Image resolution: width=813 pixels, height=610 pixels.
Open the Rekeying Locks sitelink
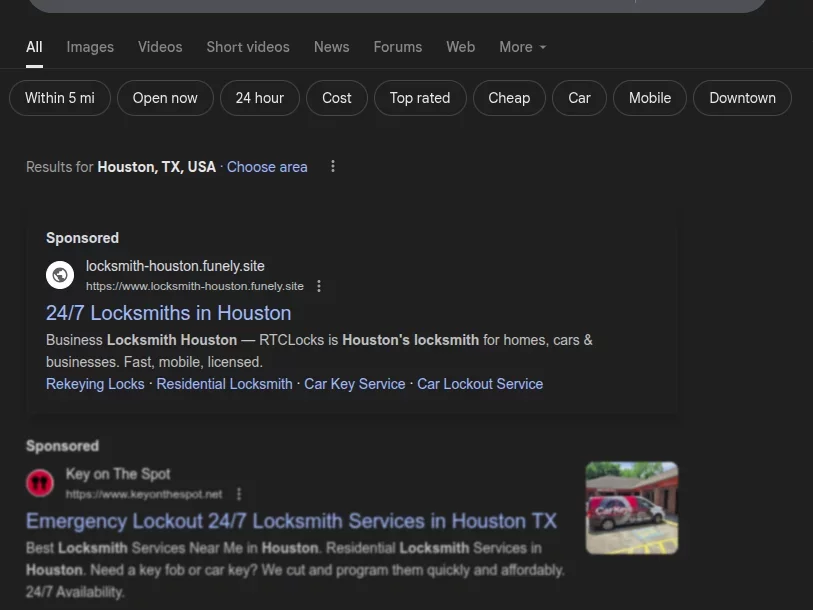click(x=95, y=384)
